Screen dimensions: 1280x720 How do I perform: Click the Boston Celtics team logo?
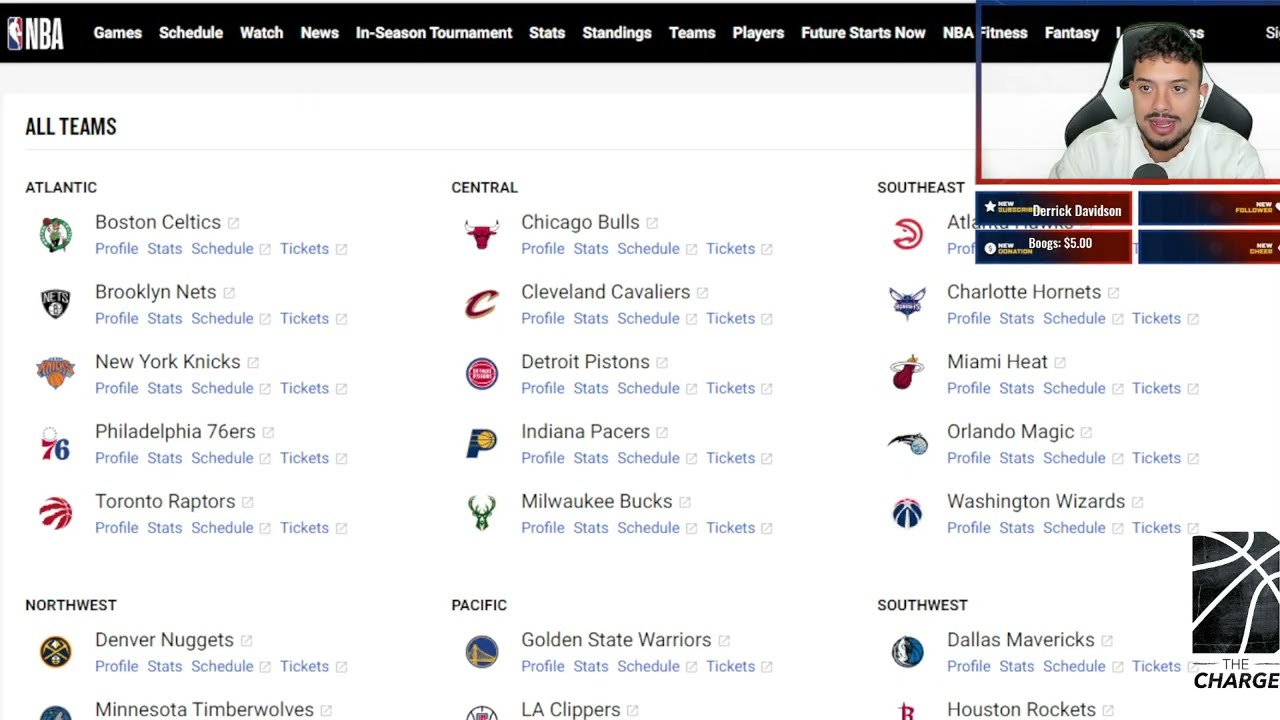[56, 234]
